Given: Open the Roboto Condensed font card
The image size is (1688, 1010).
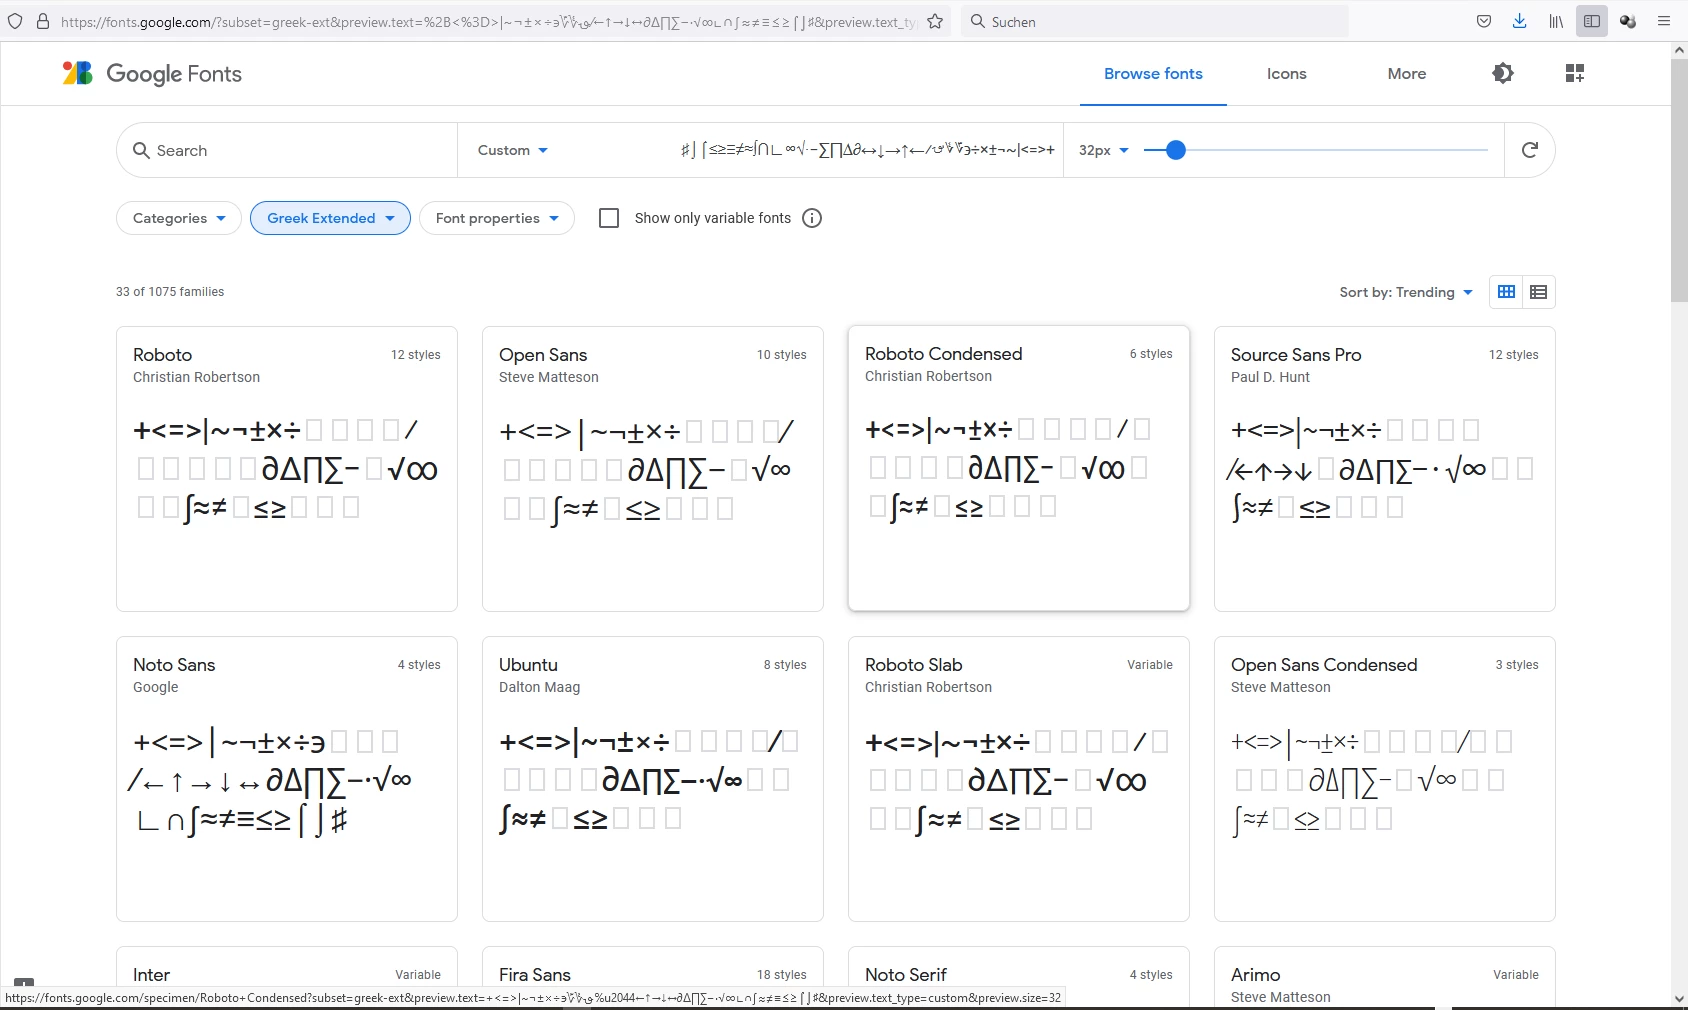Looking at the screenshot, I should tap(1019, 468).
